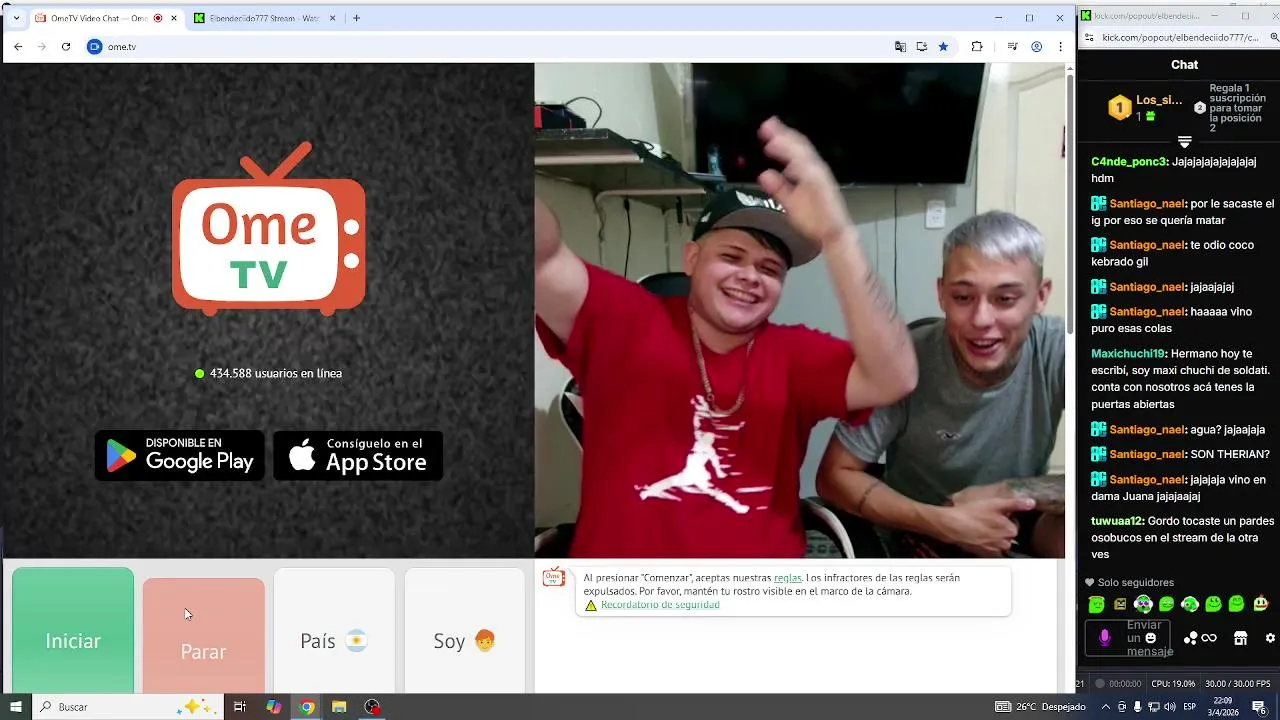This screenshot has height=720, width=1280.
Task: Click the Windows Start button
Action: point(15,707)
